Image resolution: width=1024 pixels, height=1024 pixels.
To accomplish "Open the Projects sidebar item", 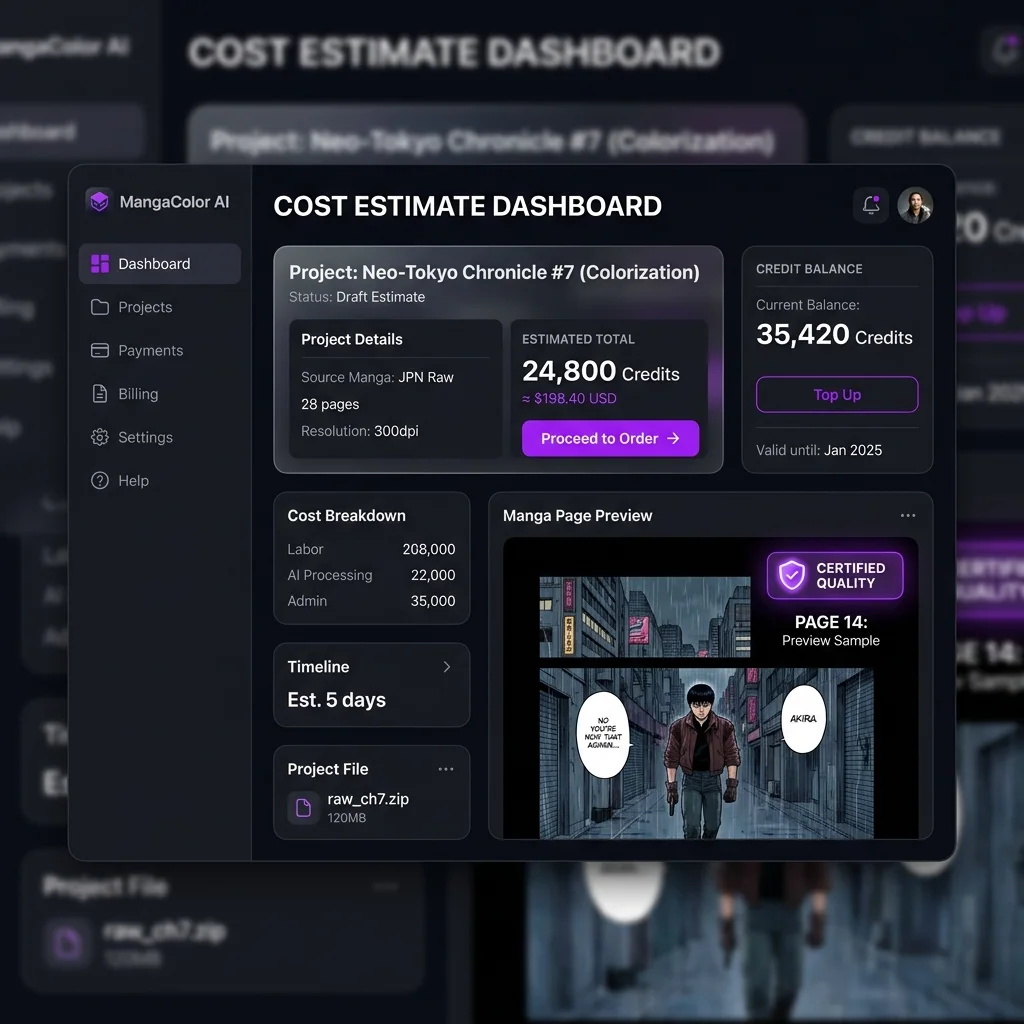I will click(x=159, y=307).
